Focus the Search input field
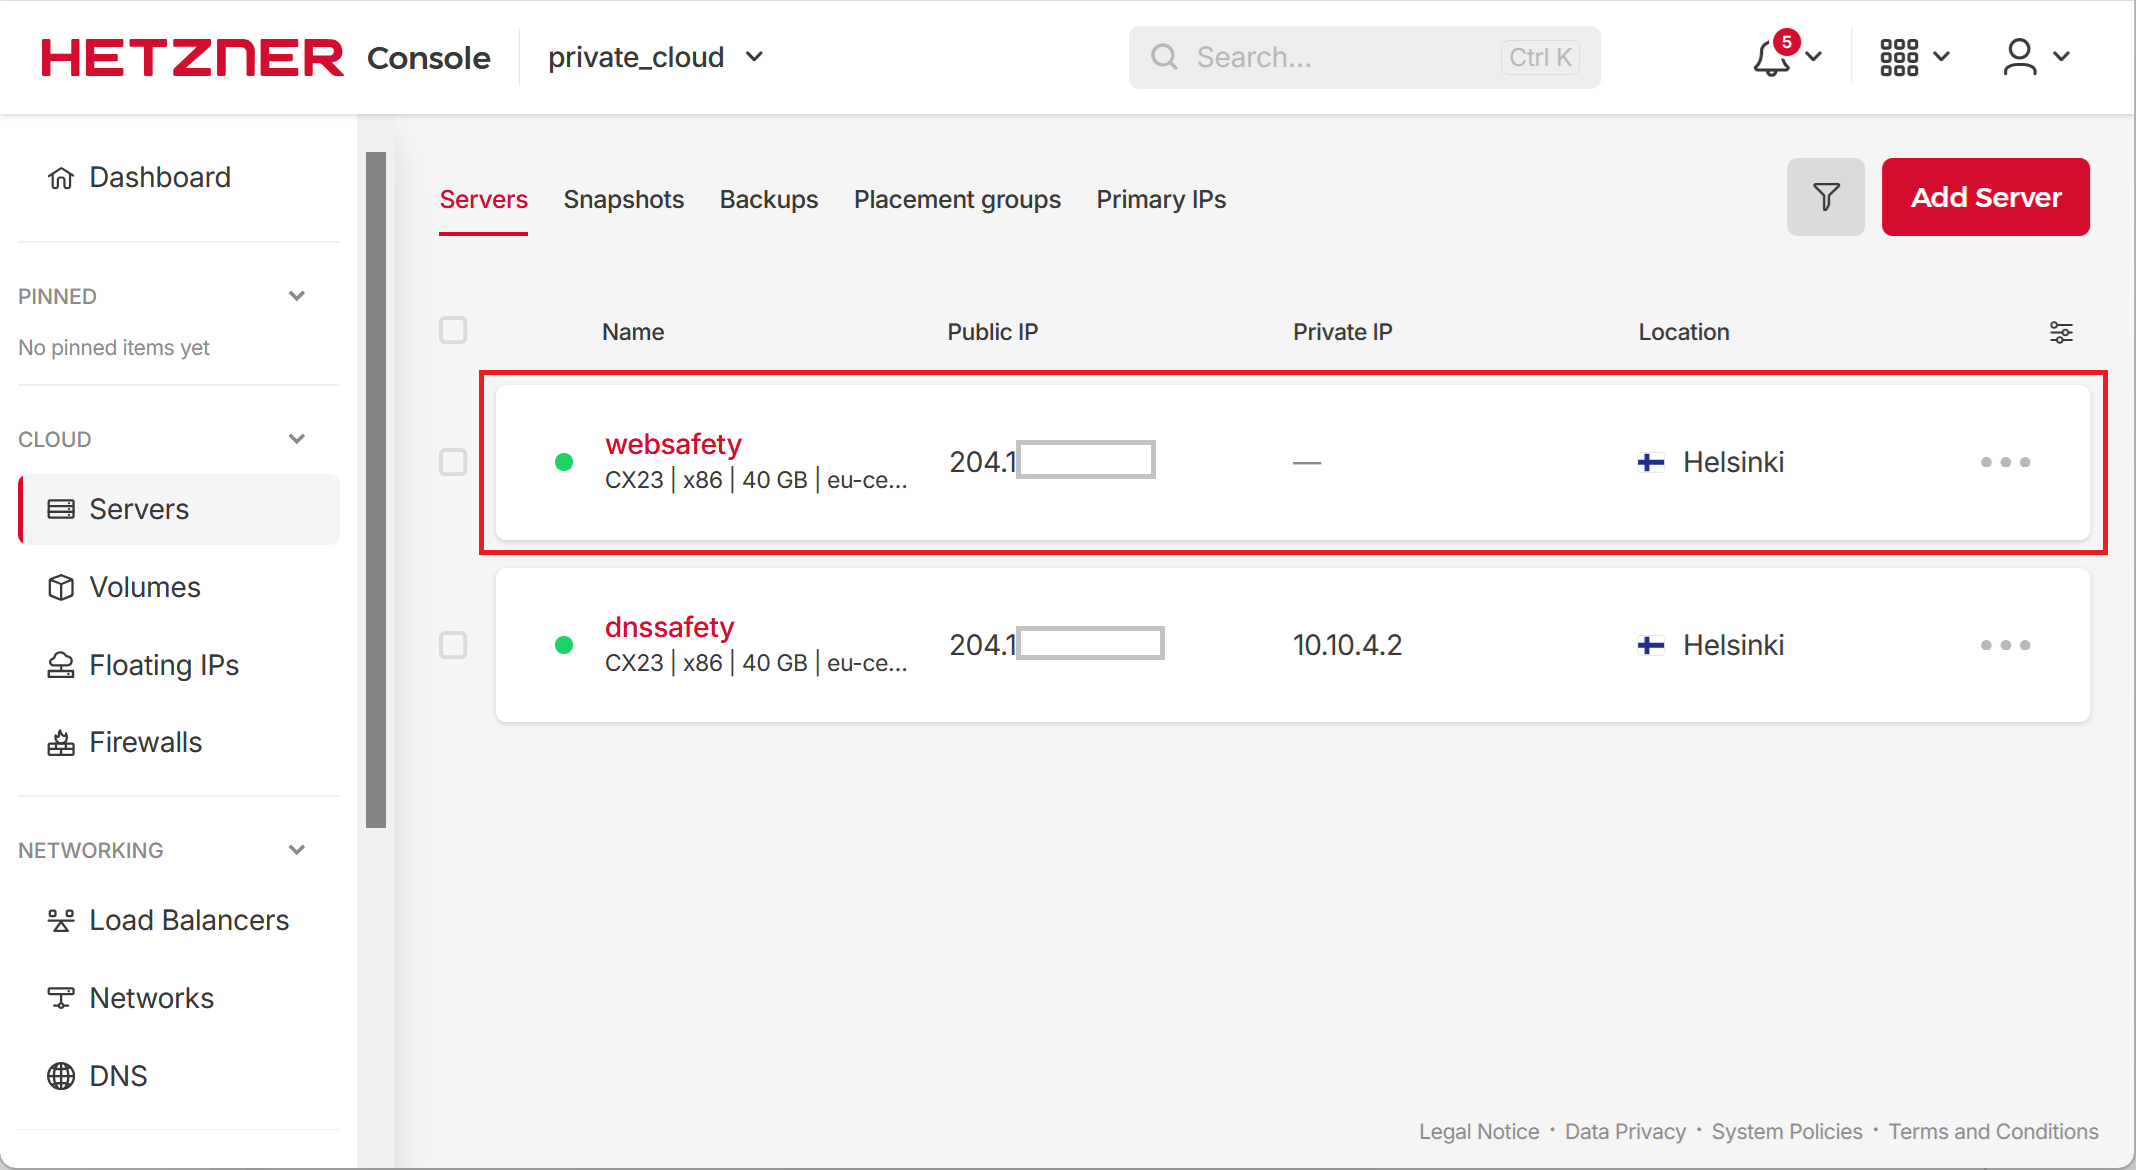The height and width of the screenshot is (1170, 2136). (x=1364, y=57)
